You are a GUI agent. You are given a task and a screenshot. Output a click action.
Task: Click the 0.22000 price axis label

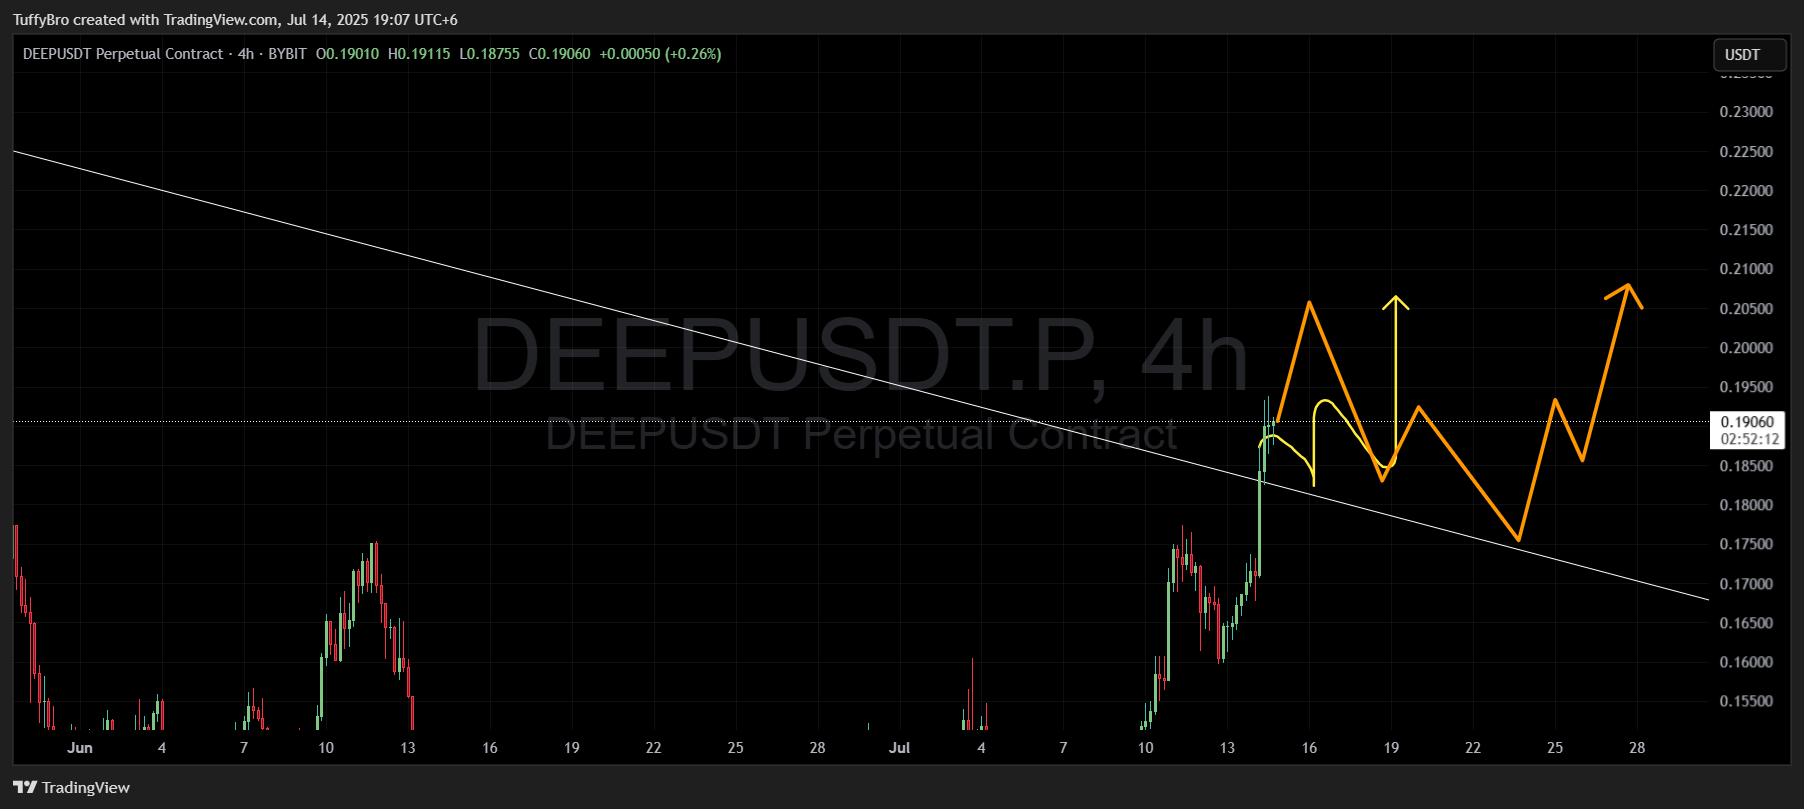tap(1746, 191)
